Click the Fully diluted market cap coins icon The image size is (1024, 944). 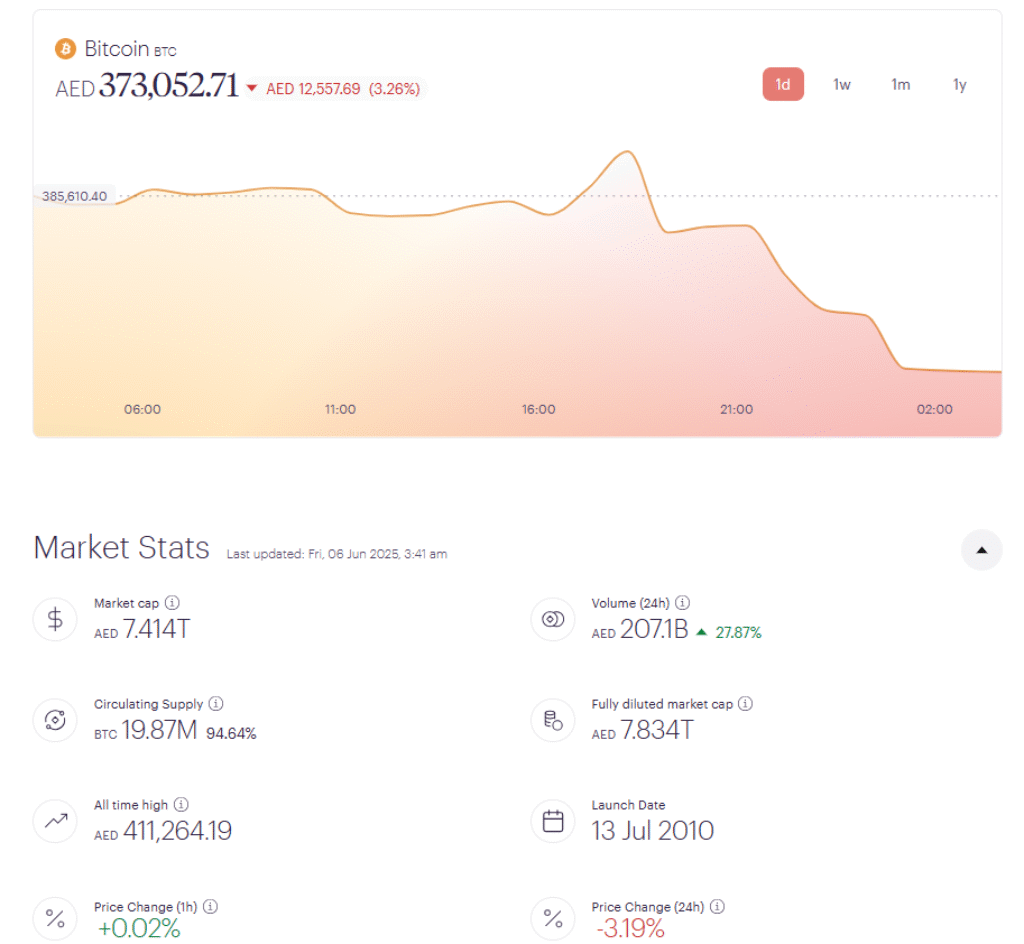coord(553,720)
